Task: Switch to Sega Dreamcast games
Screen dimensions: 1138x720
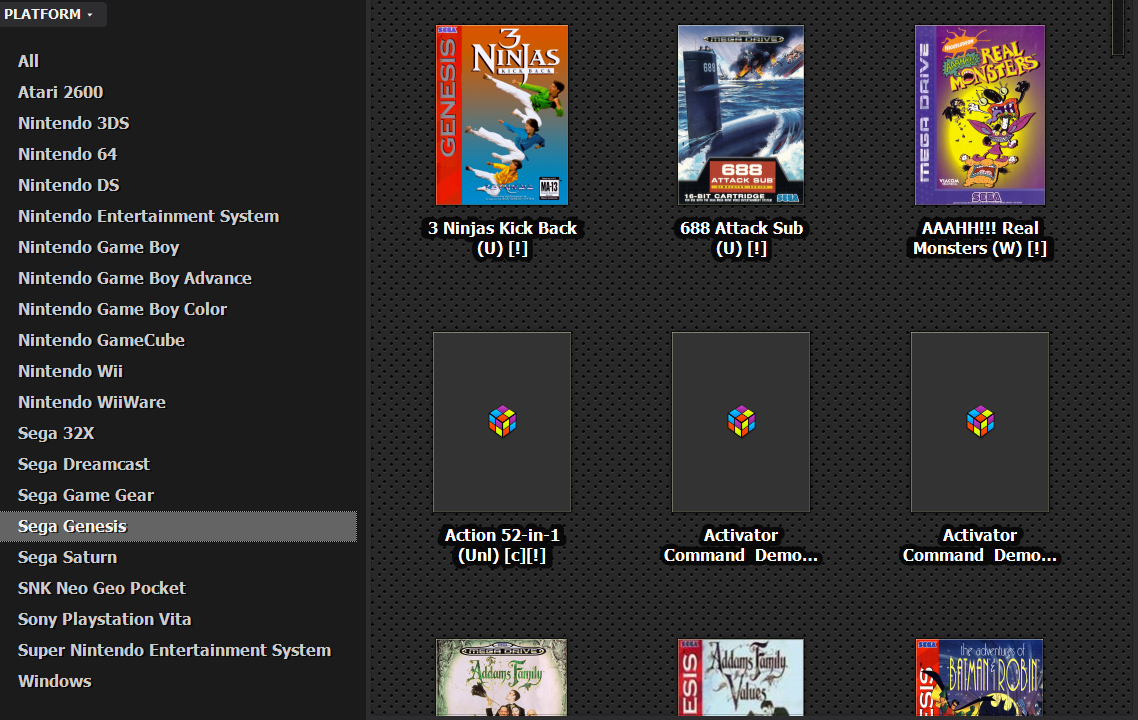Action: [83, 465]
